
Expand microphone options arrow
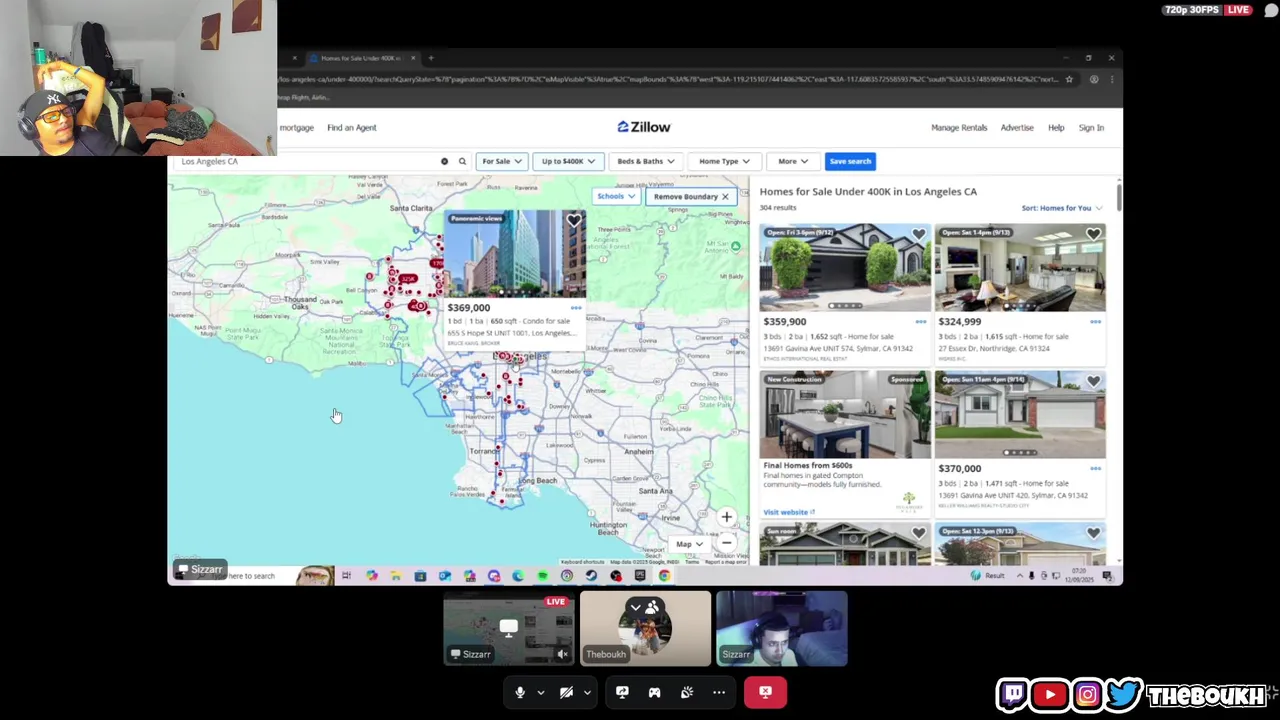[x=541, y=692]
